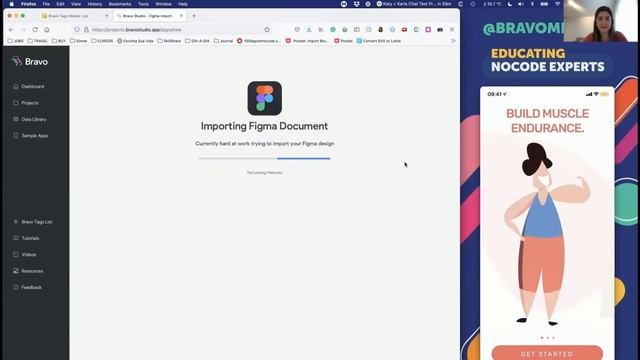Click the Figma logo icon
This screenshot has width=640, height=360.
[264, 98]
